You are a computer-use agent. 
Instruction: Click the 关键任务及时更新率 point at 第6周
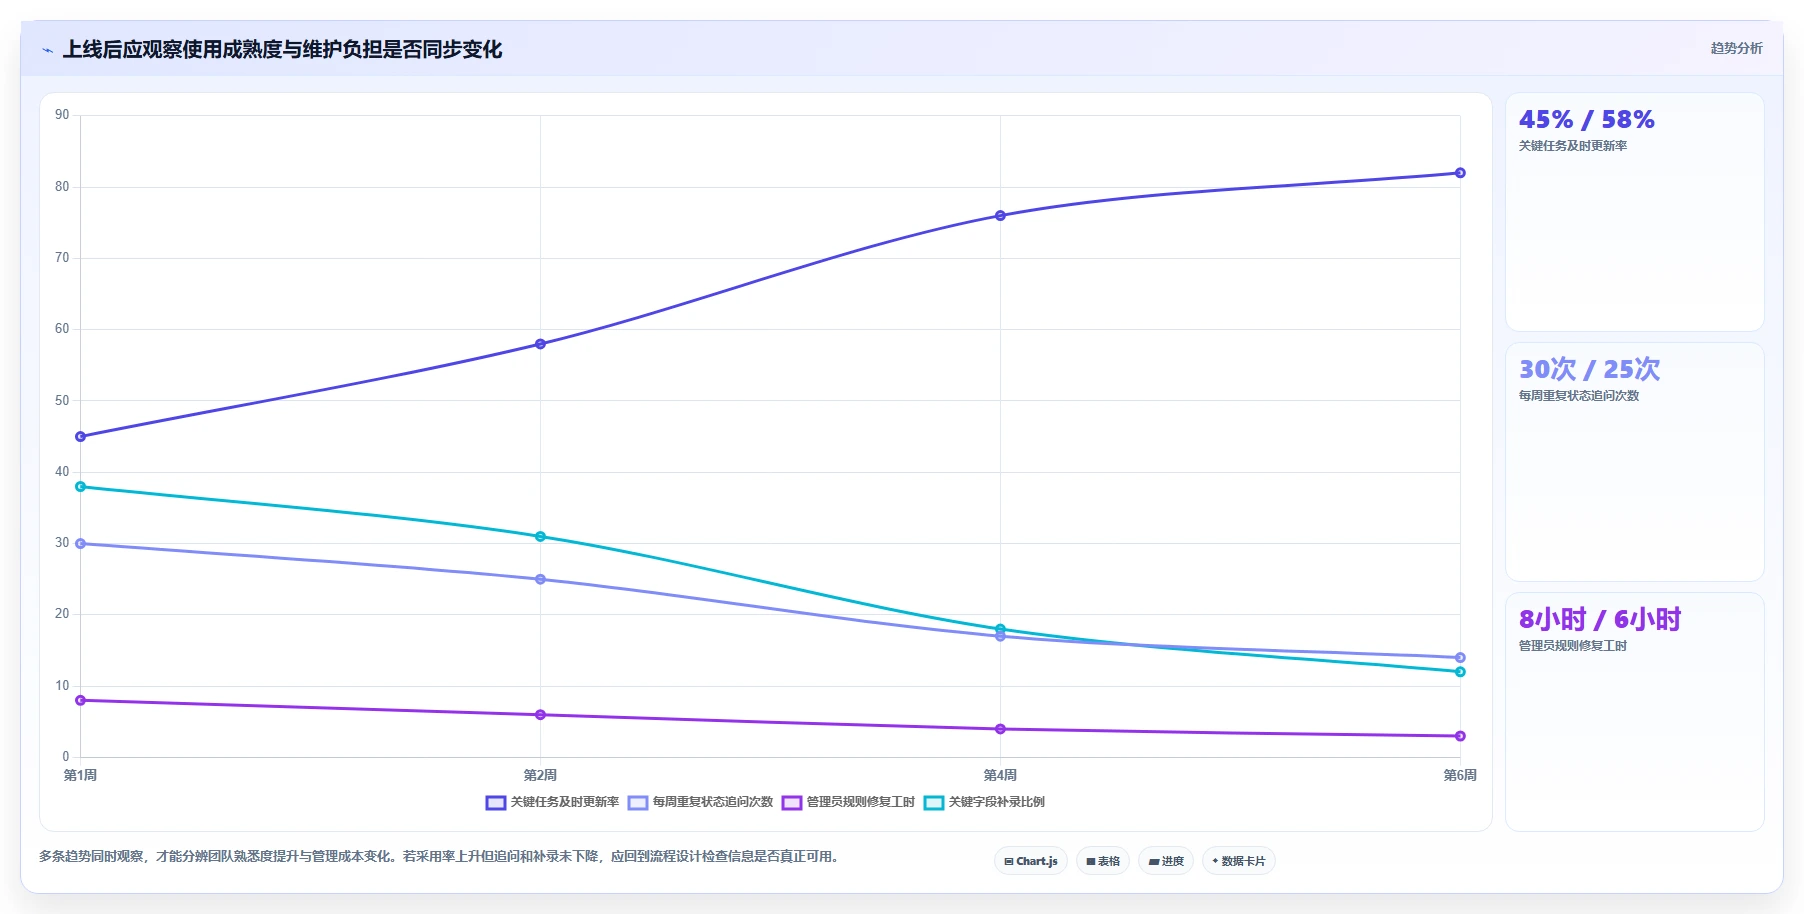(1460, 173)
